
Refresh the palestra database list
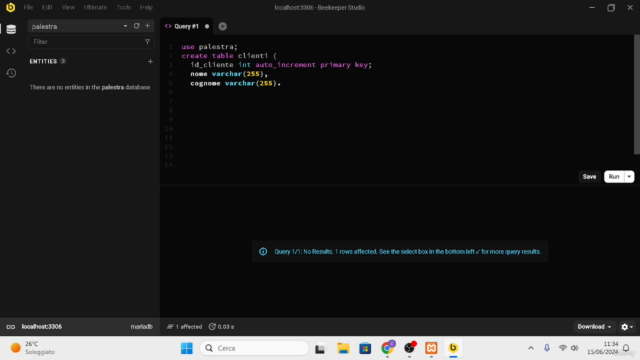click(136, 26)
